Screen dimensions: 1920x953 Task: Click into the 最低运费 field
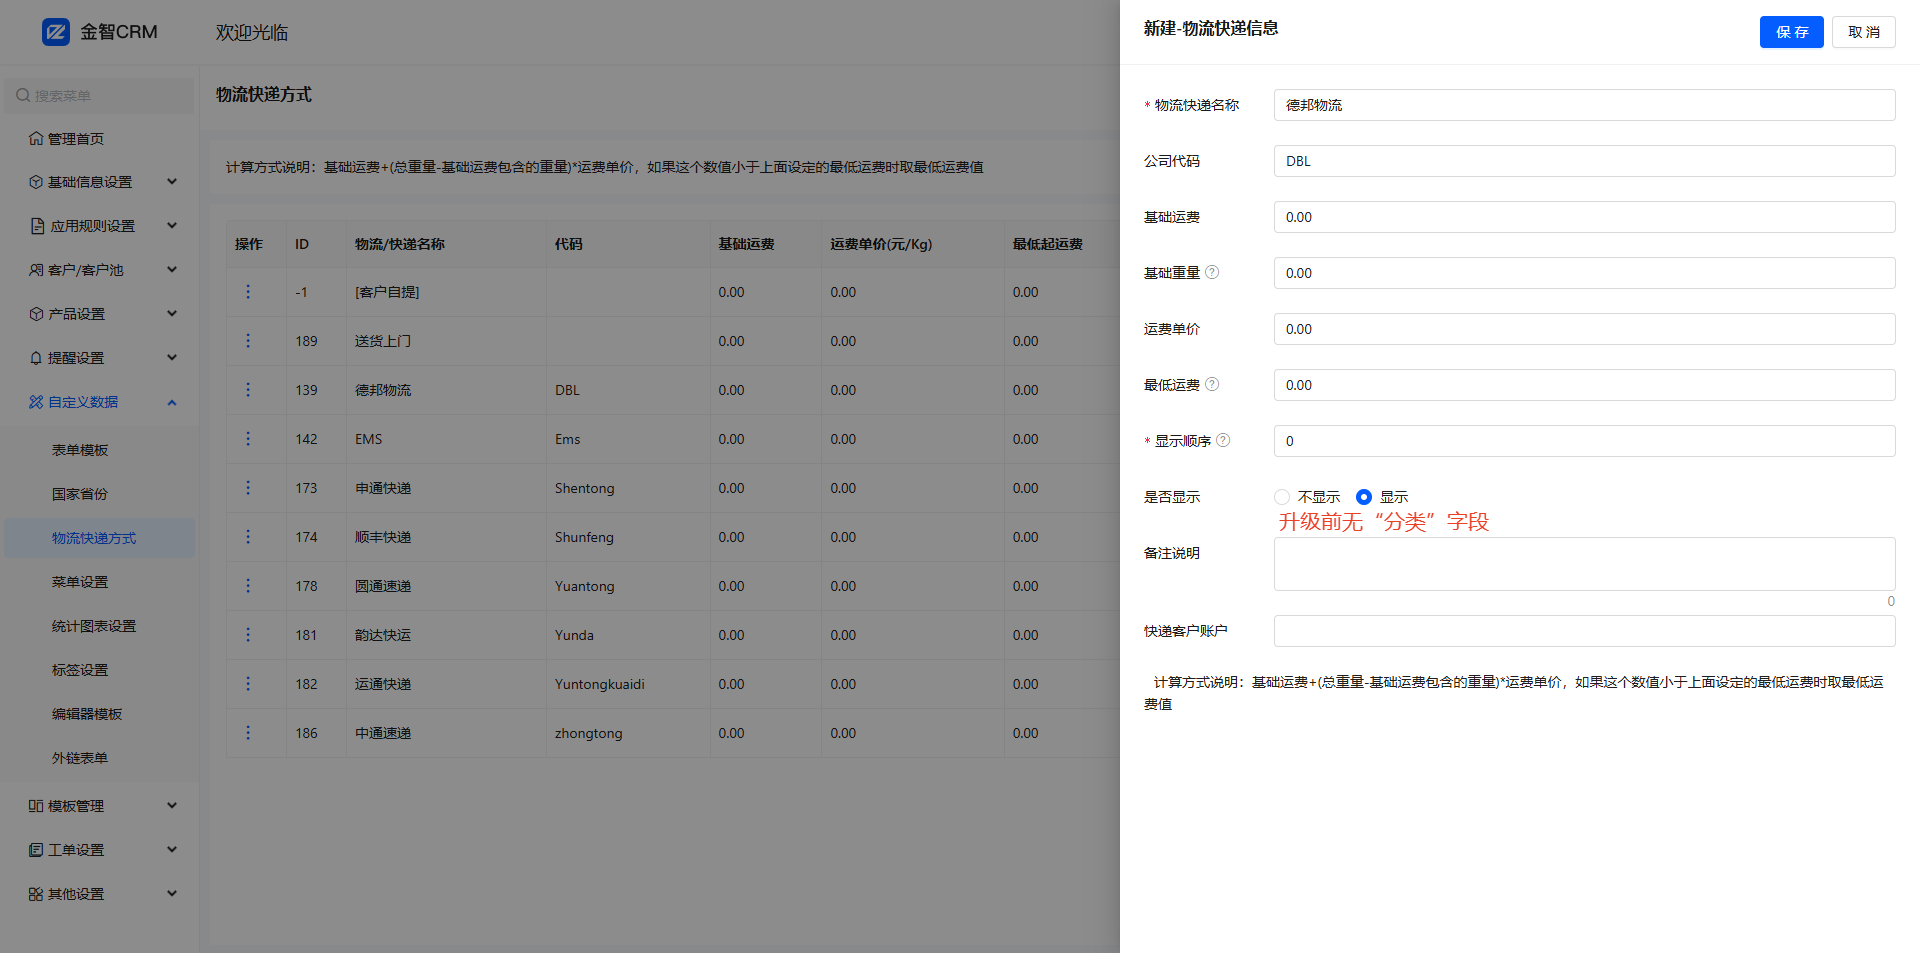1584,385
